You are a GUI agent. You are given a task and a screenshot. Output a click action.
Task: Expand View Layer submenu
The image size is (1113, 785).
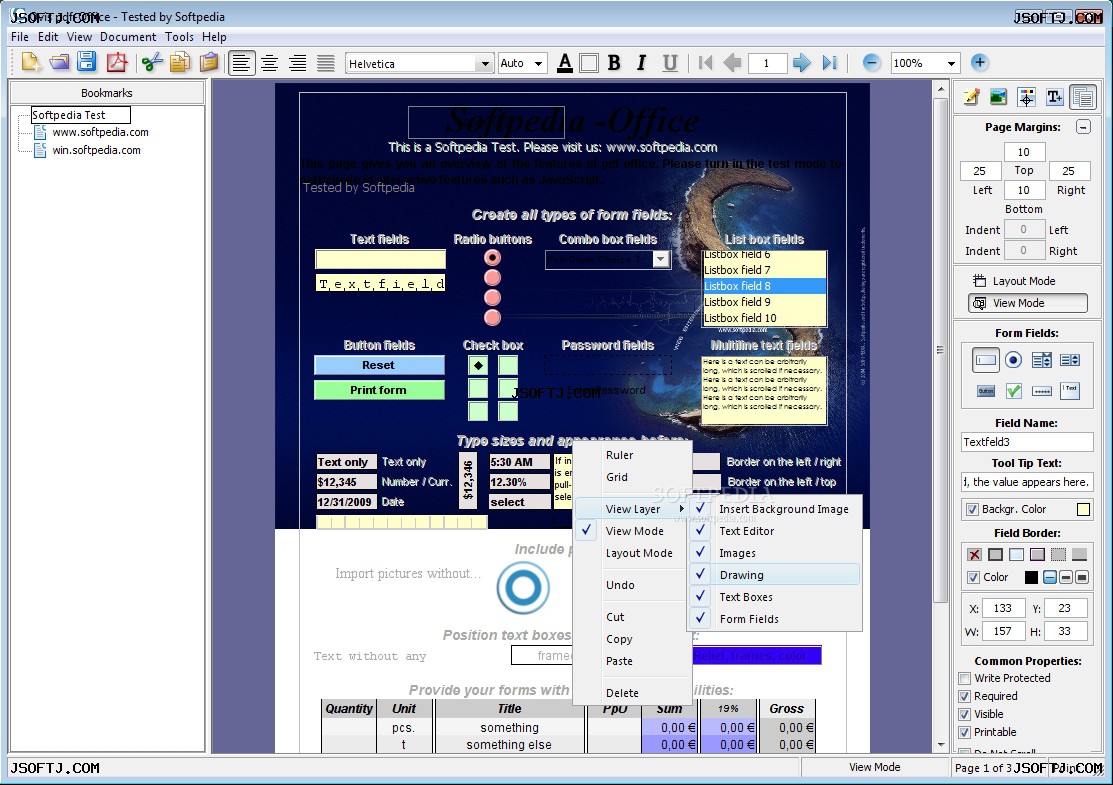tap(632, 509)
